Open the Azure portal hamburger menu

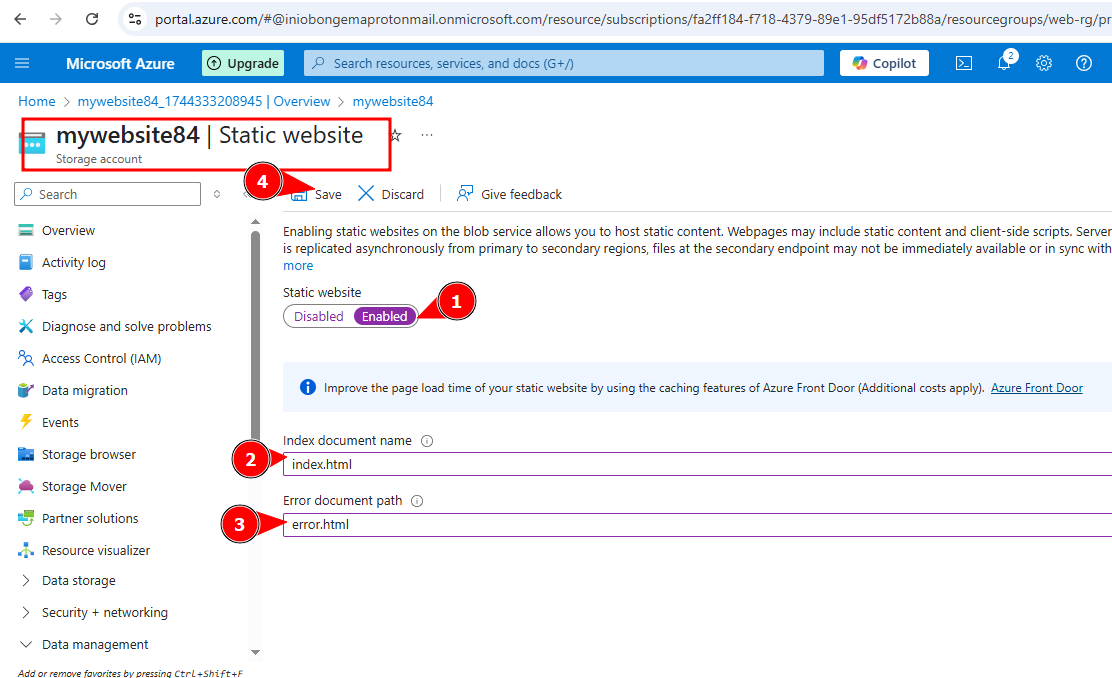point(22,63)
